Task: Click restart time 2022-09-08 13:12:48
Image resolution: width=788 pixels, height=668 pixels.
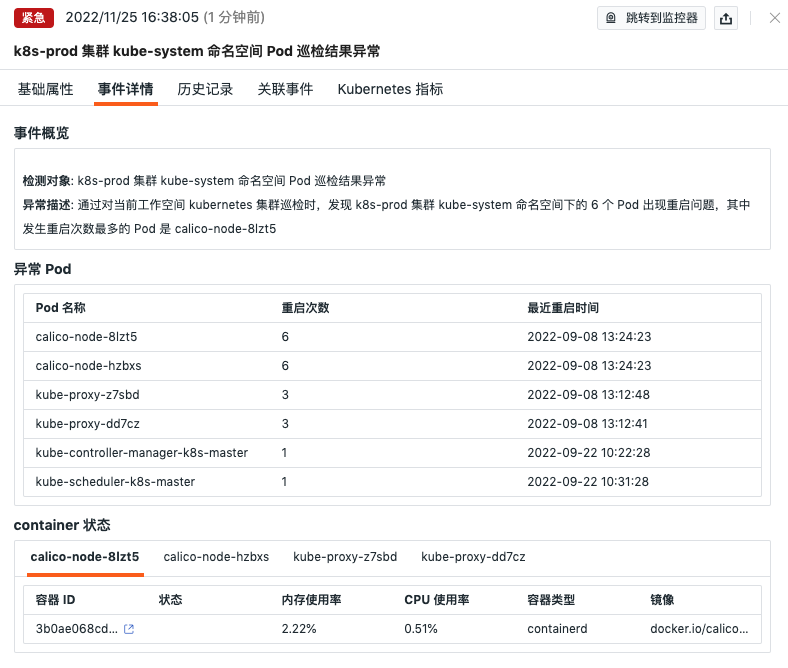Action: pos(588,395)
